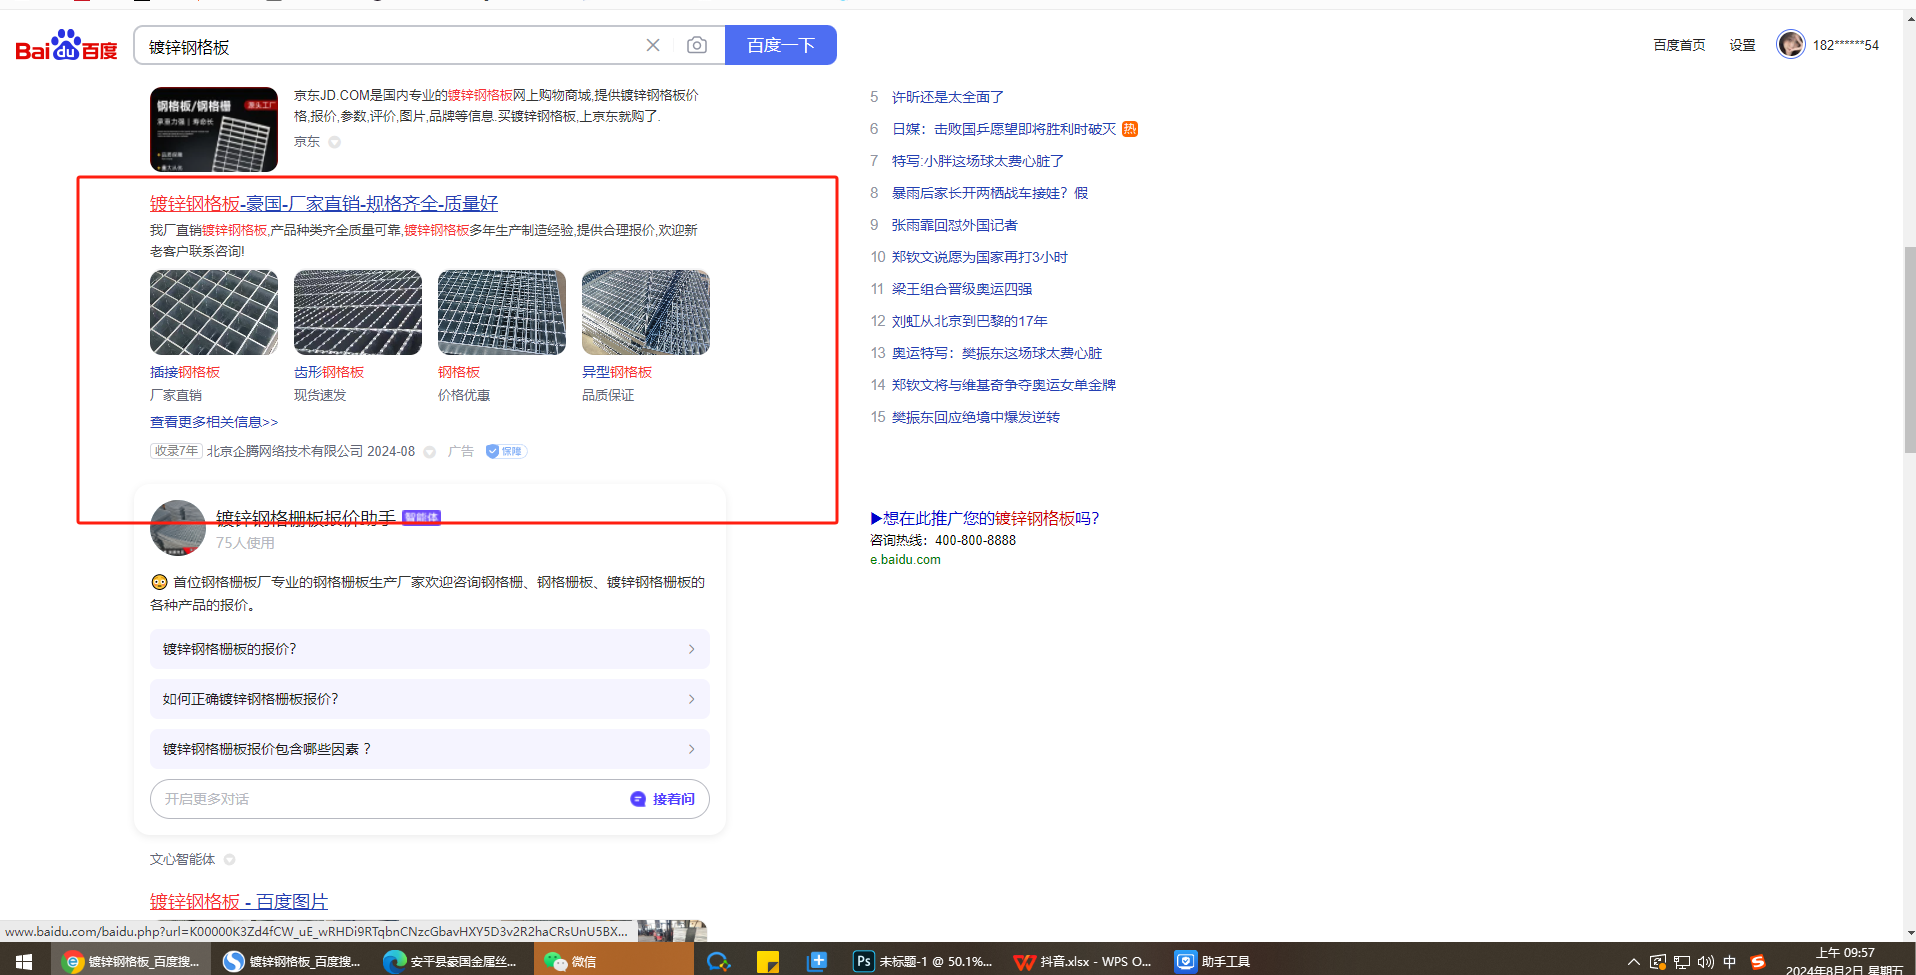
Task: Open the 插接钢格板 product thumbnail
Action: click(214, 312)
